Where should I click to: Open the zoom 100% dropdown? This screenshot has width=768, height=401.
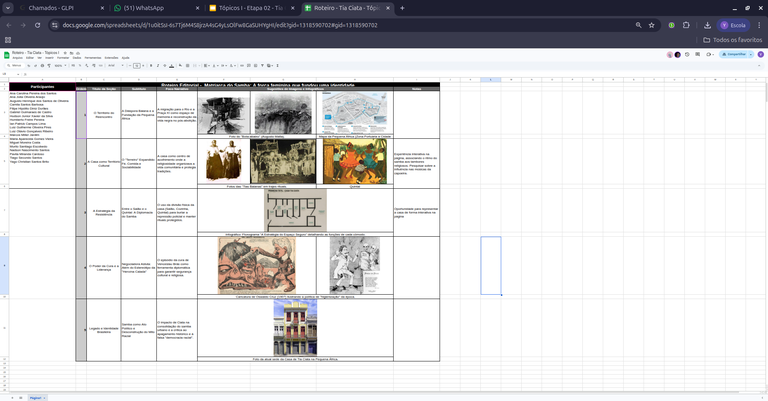point(60,66)
